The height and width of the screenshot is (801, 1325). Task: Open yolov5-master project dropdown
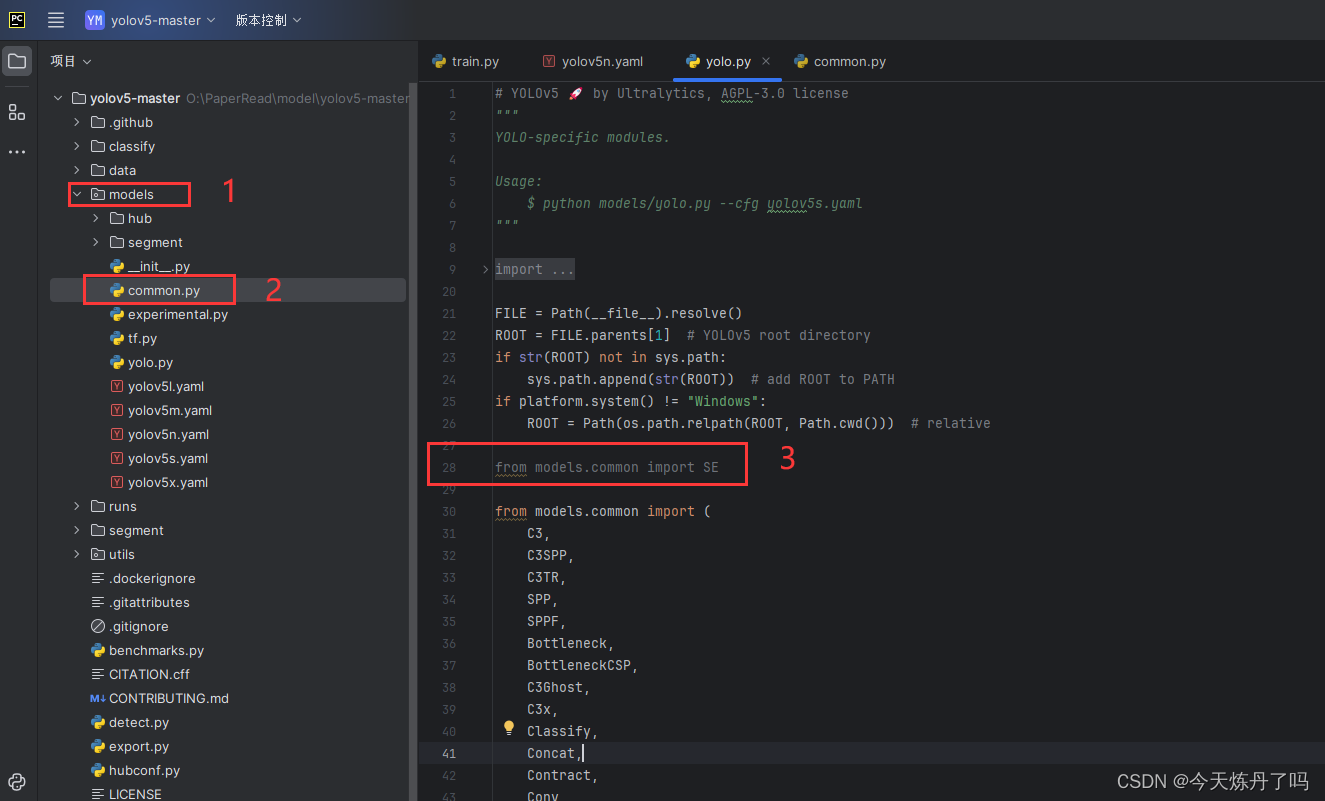(x=151, y=20)
